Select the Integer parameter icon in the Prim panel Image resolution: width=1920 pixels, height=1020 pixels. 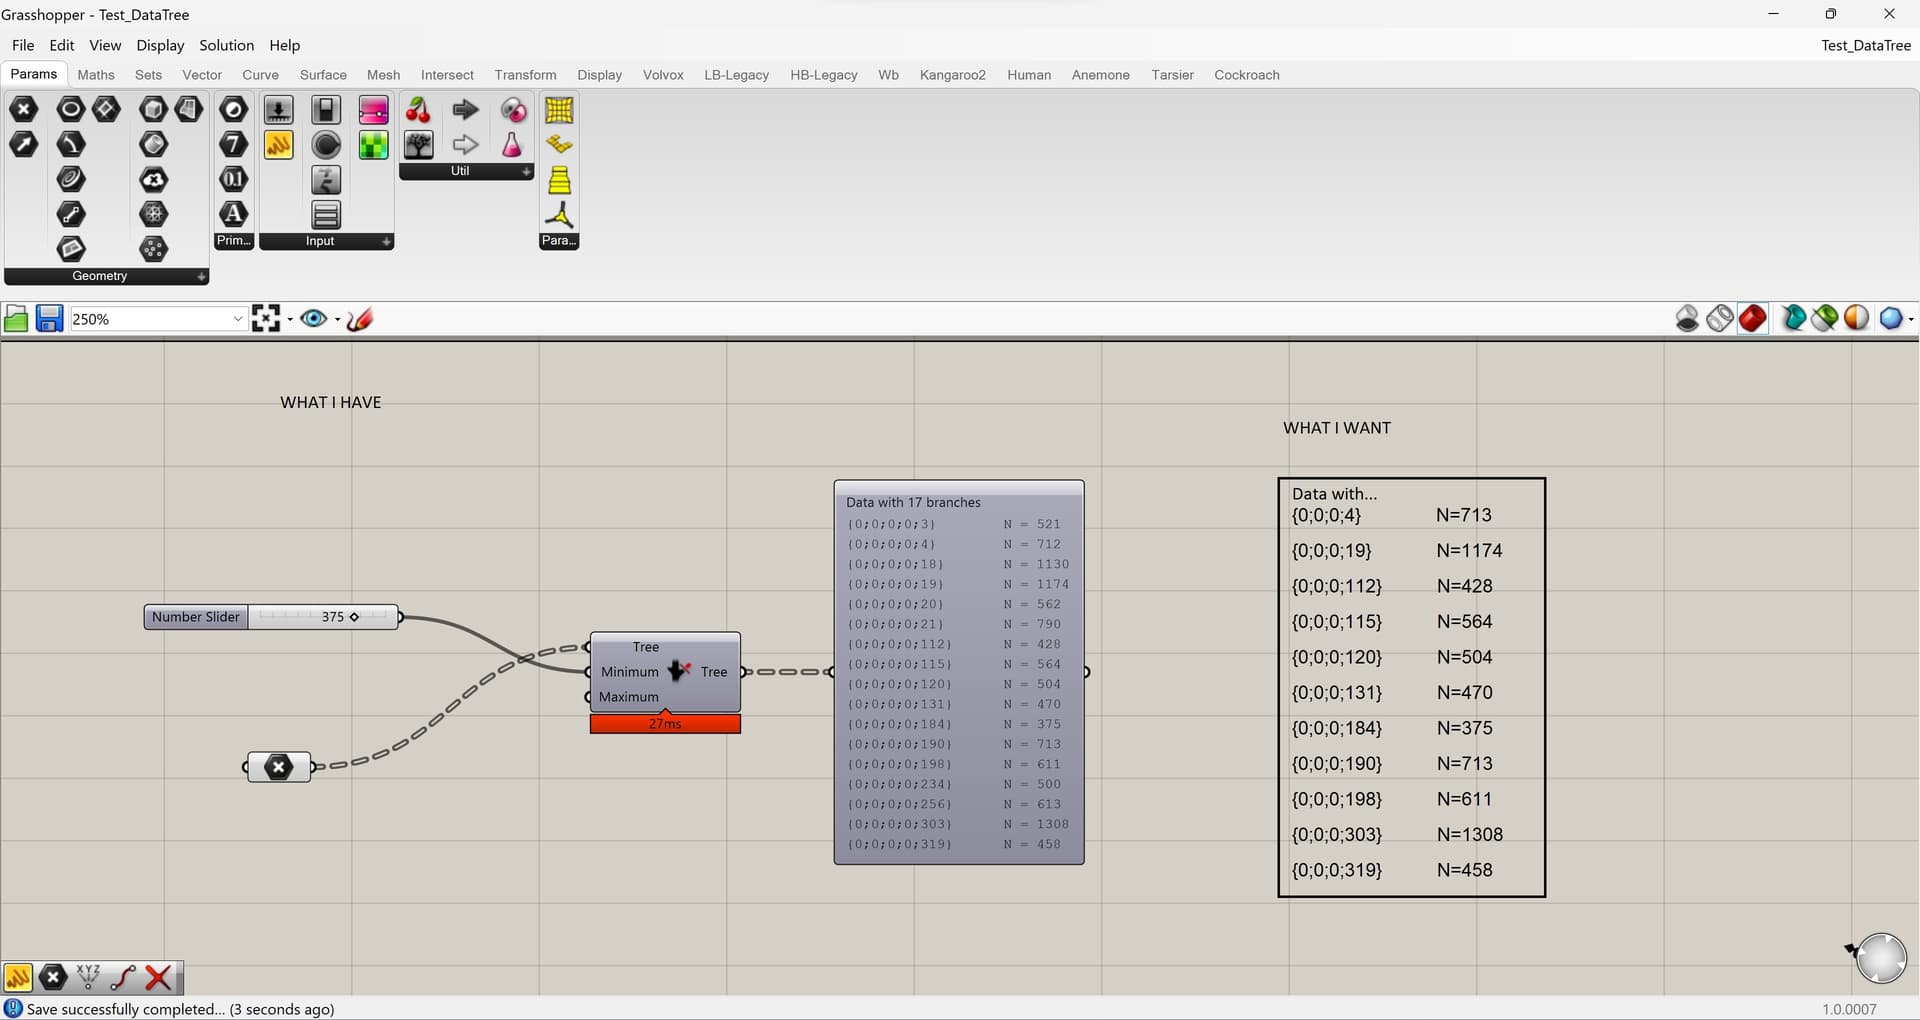pyautogui.click(x=233, y=144)
